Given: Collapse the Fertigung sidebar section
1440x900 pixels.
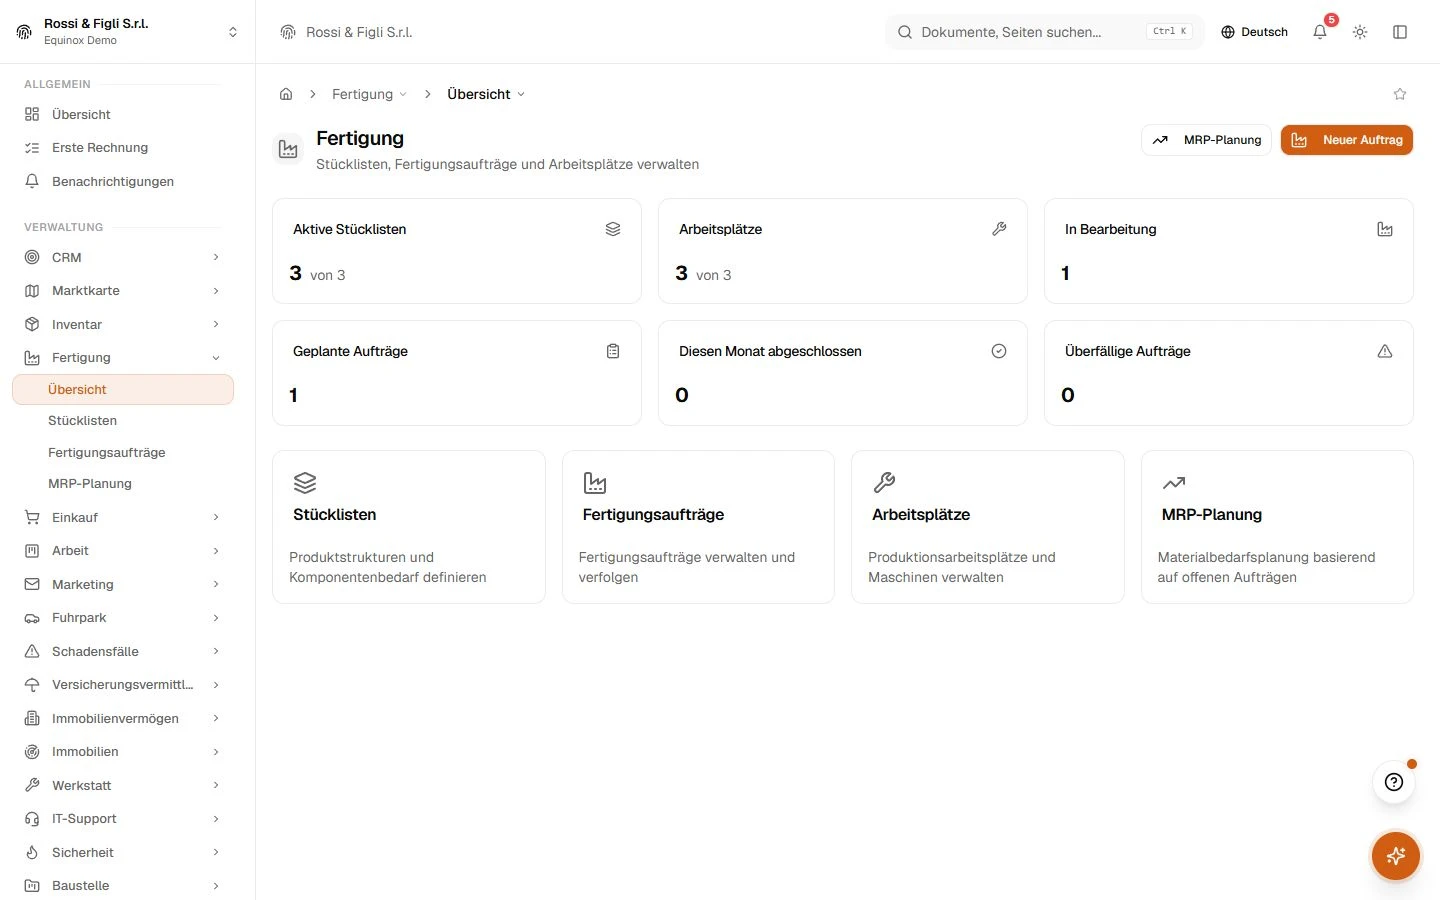Looking at the screenshot, I should pyautogui.click(x=122, y=357).
